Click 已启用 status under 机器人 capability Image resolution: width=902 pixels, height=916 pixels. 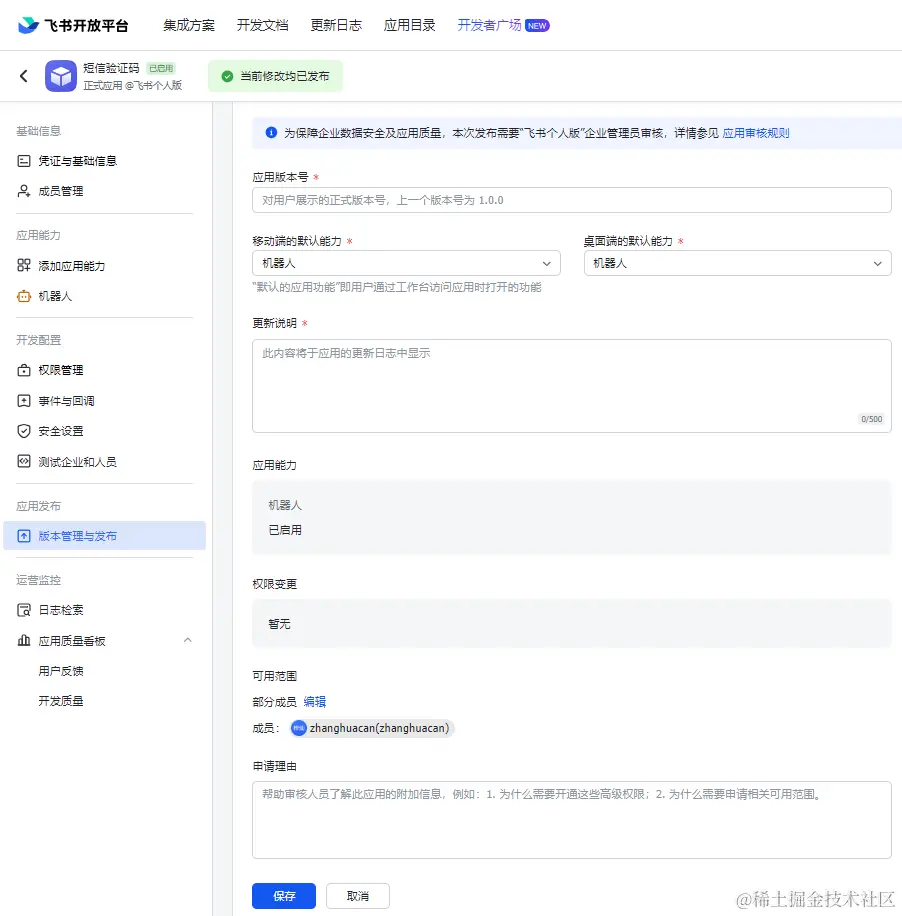point(285,530)
